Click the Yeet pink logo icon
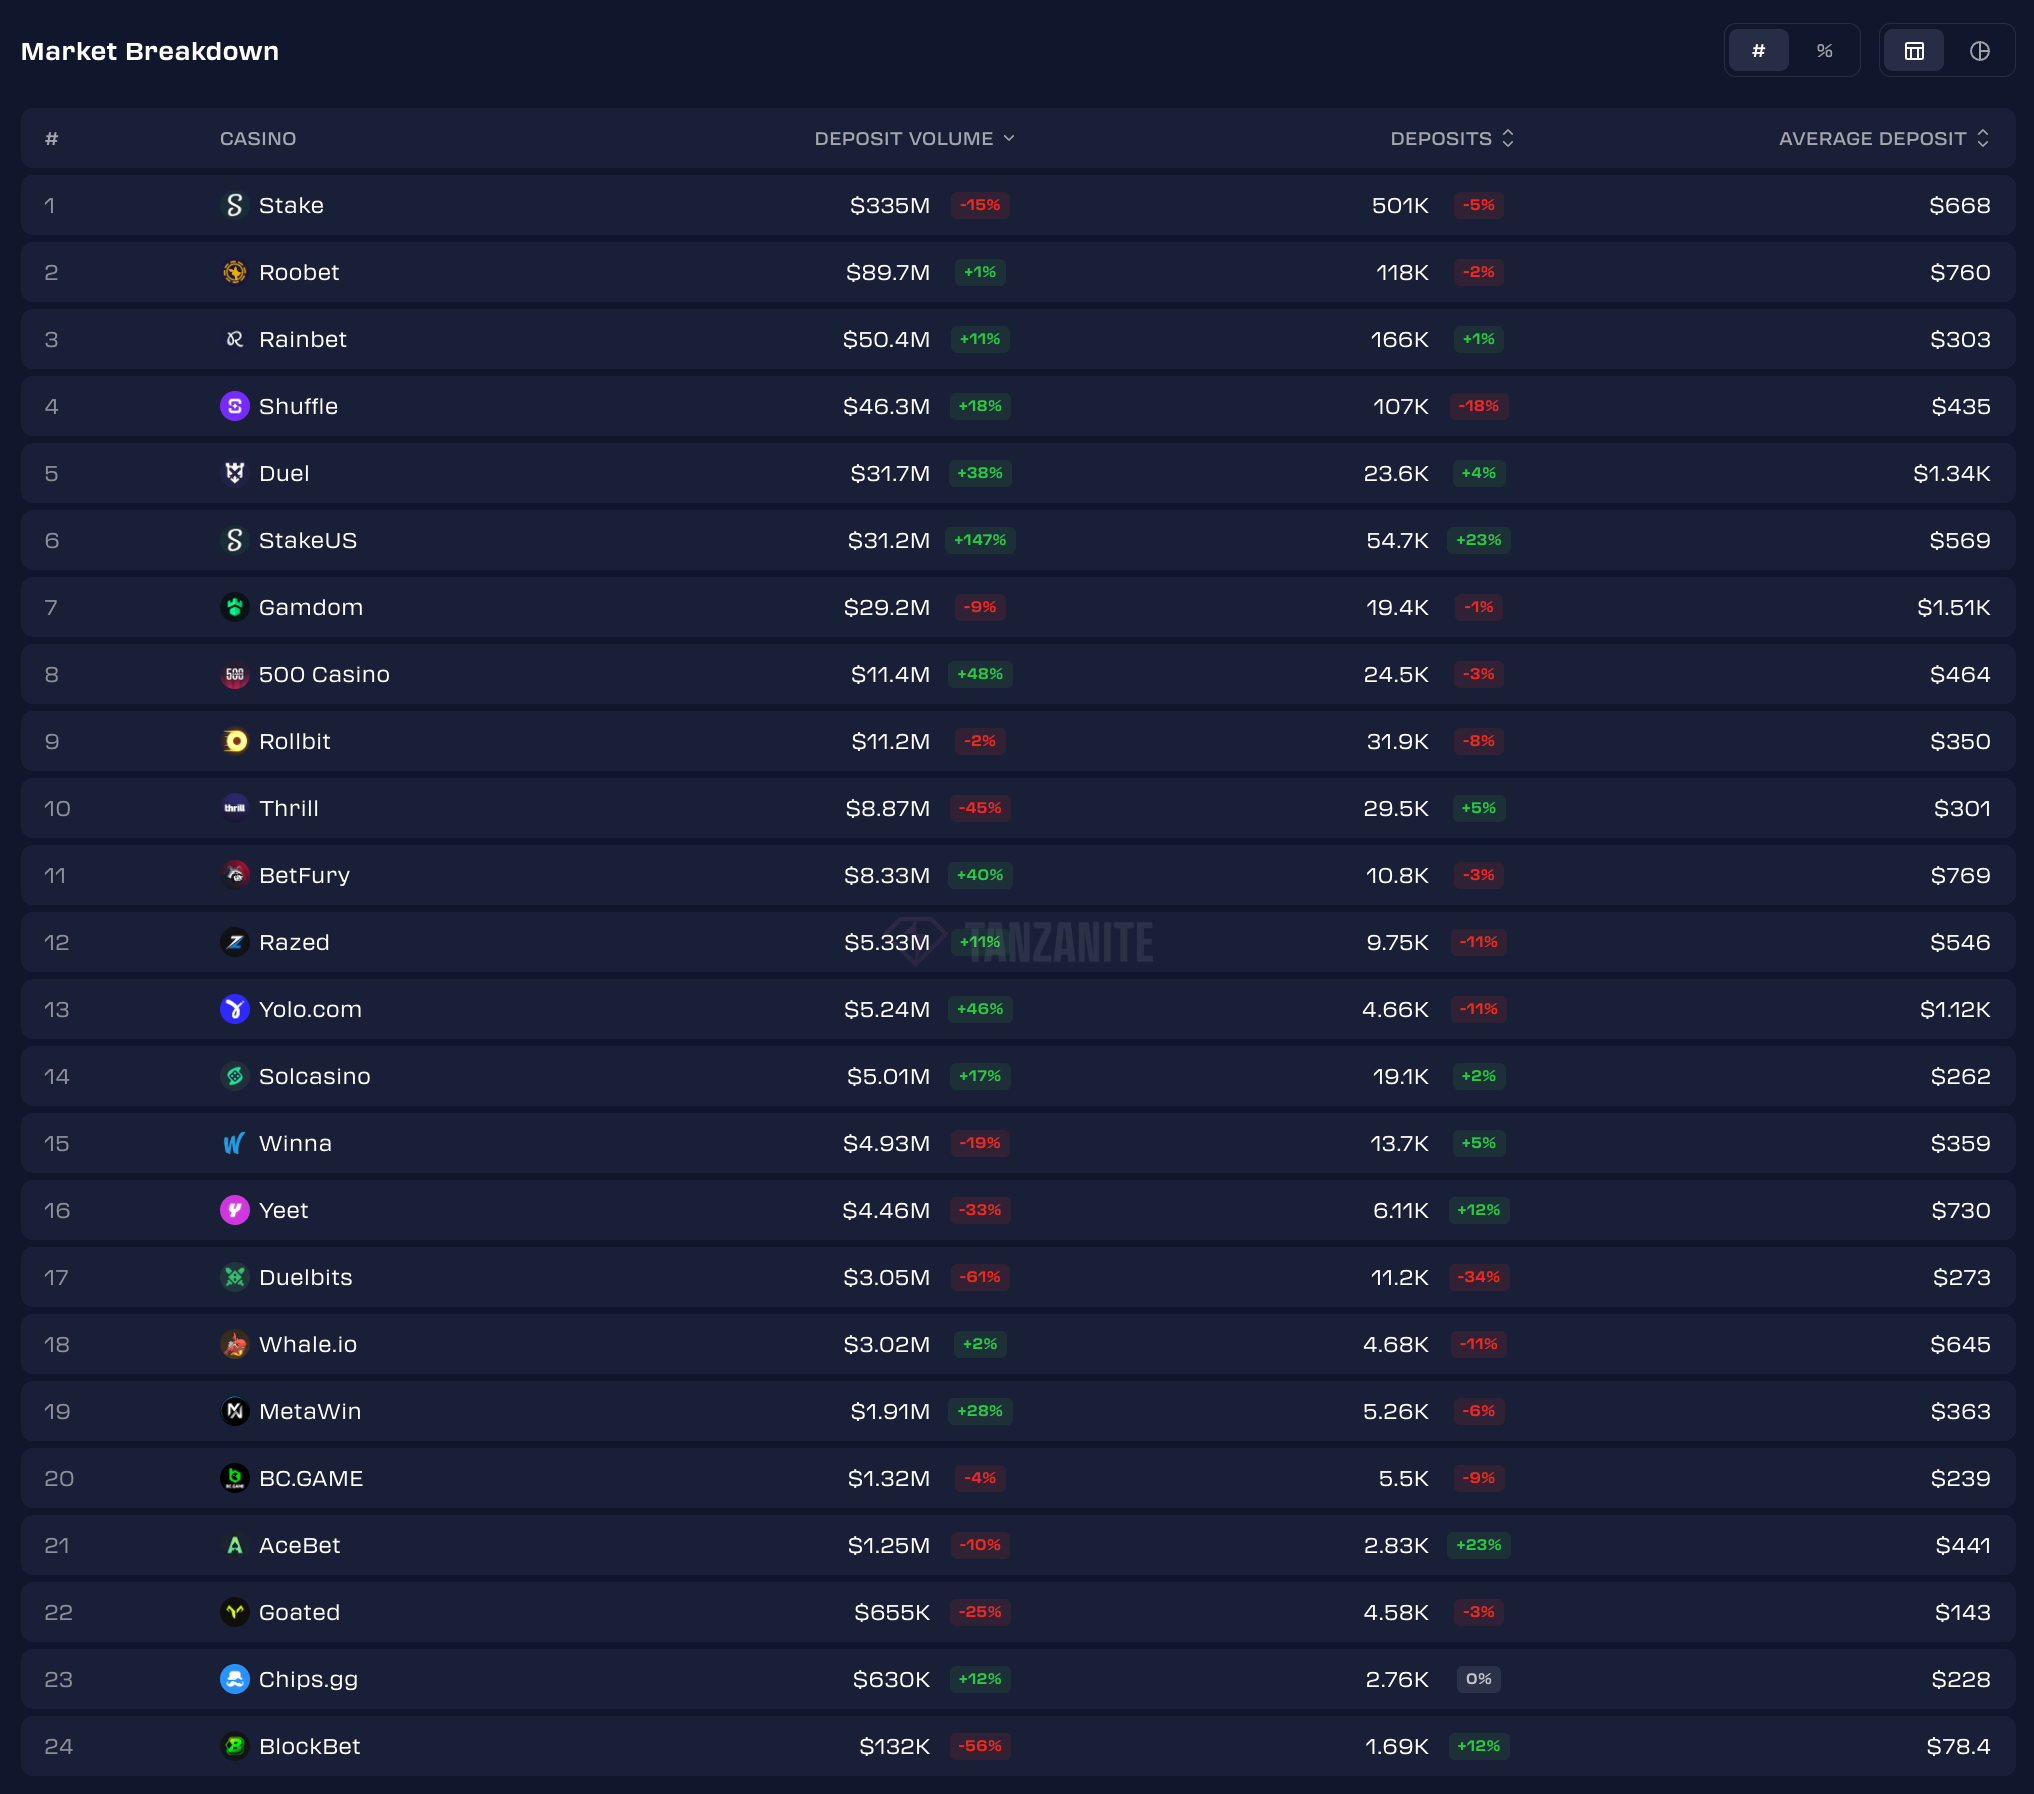 point(234,1210)
